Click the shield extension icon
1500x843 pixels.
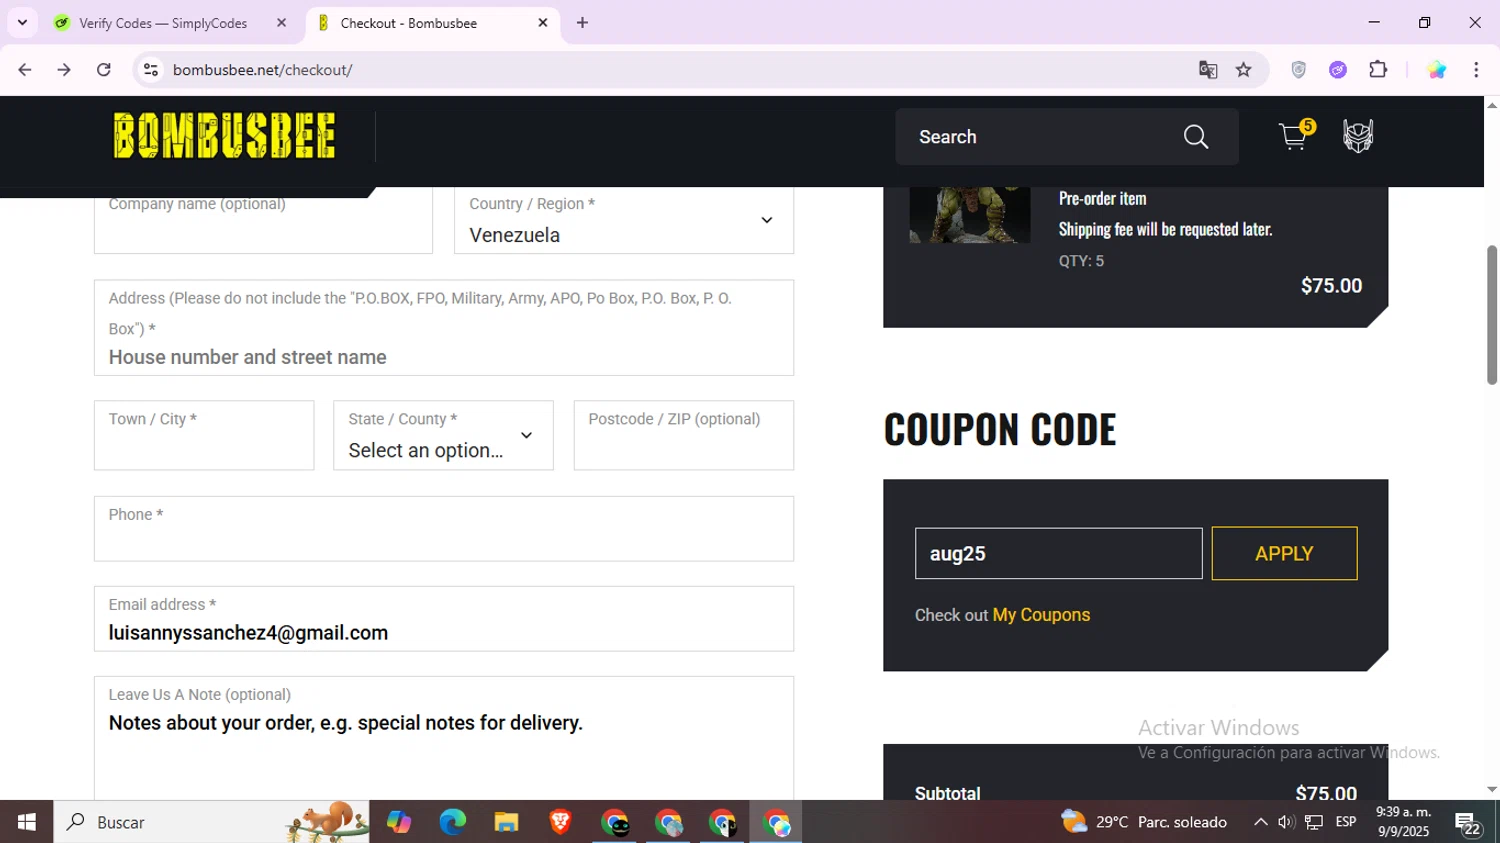click(x=1299, y=70)
